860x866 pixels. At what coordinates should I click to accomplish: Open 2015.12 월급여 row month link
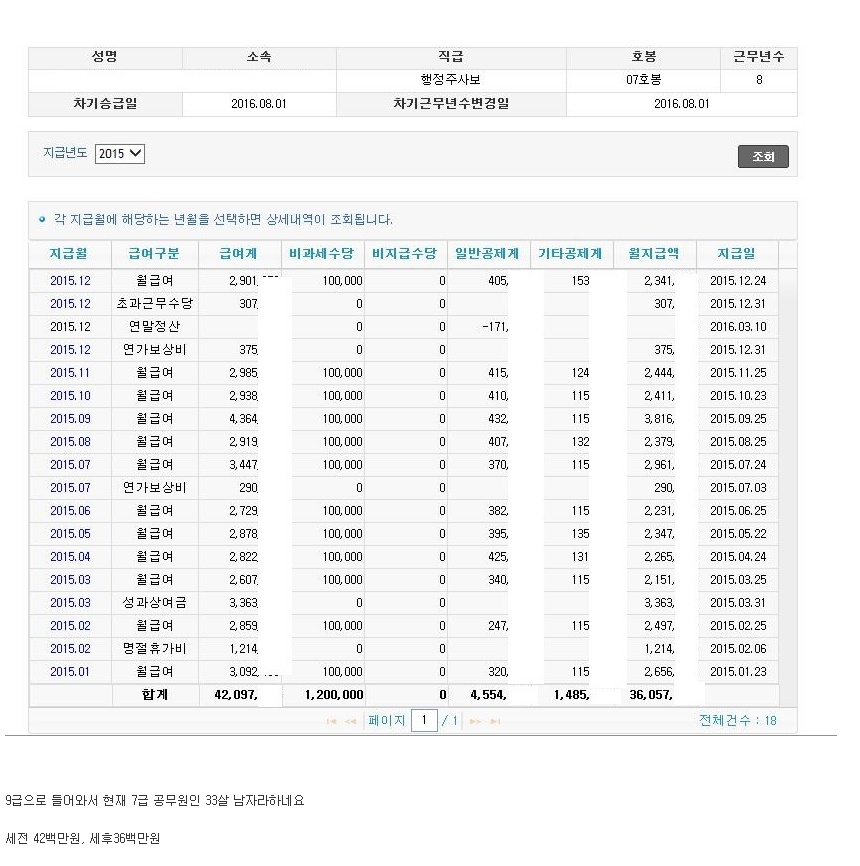pos(70,281)
